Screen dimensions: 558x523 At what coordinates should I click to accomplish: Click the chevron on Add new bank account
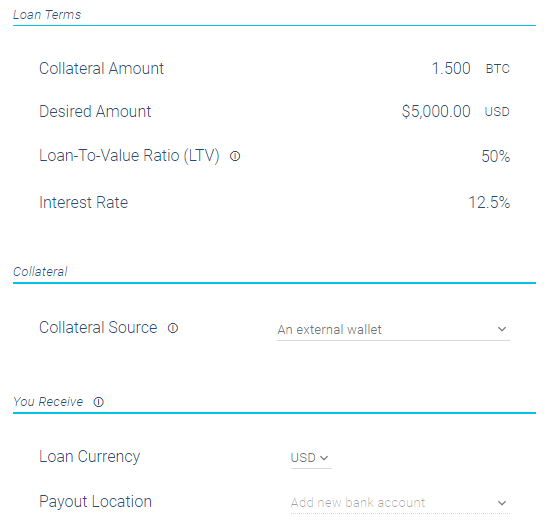502,503
